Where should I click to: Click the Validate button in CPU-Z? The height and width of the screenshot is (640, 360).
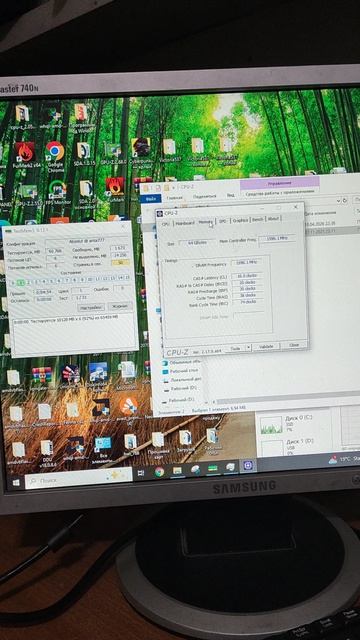pyautogui.click(x=265, y=347)
